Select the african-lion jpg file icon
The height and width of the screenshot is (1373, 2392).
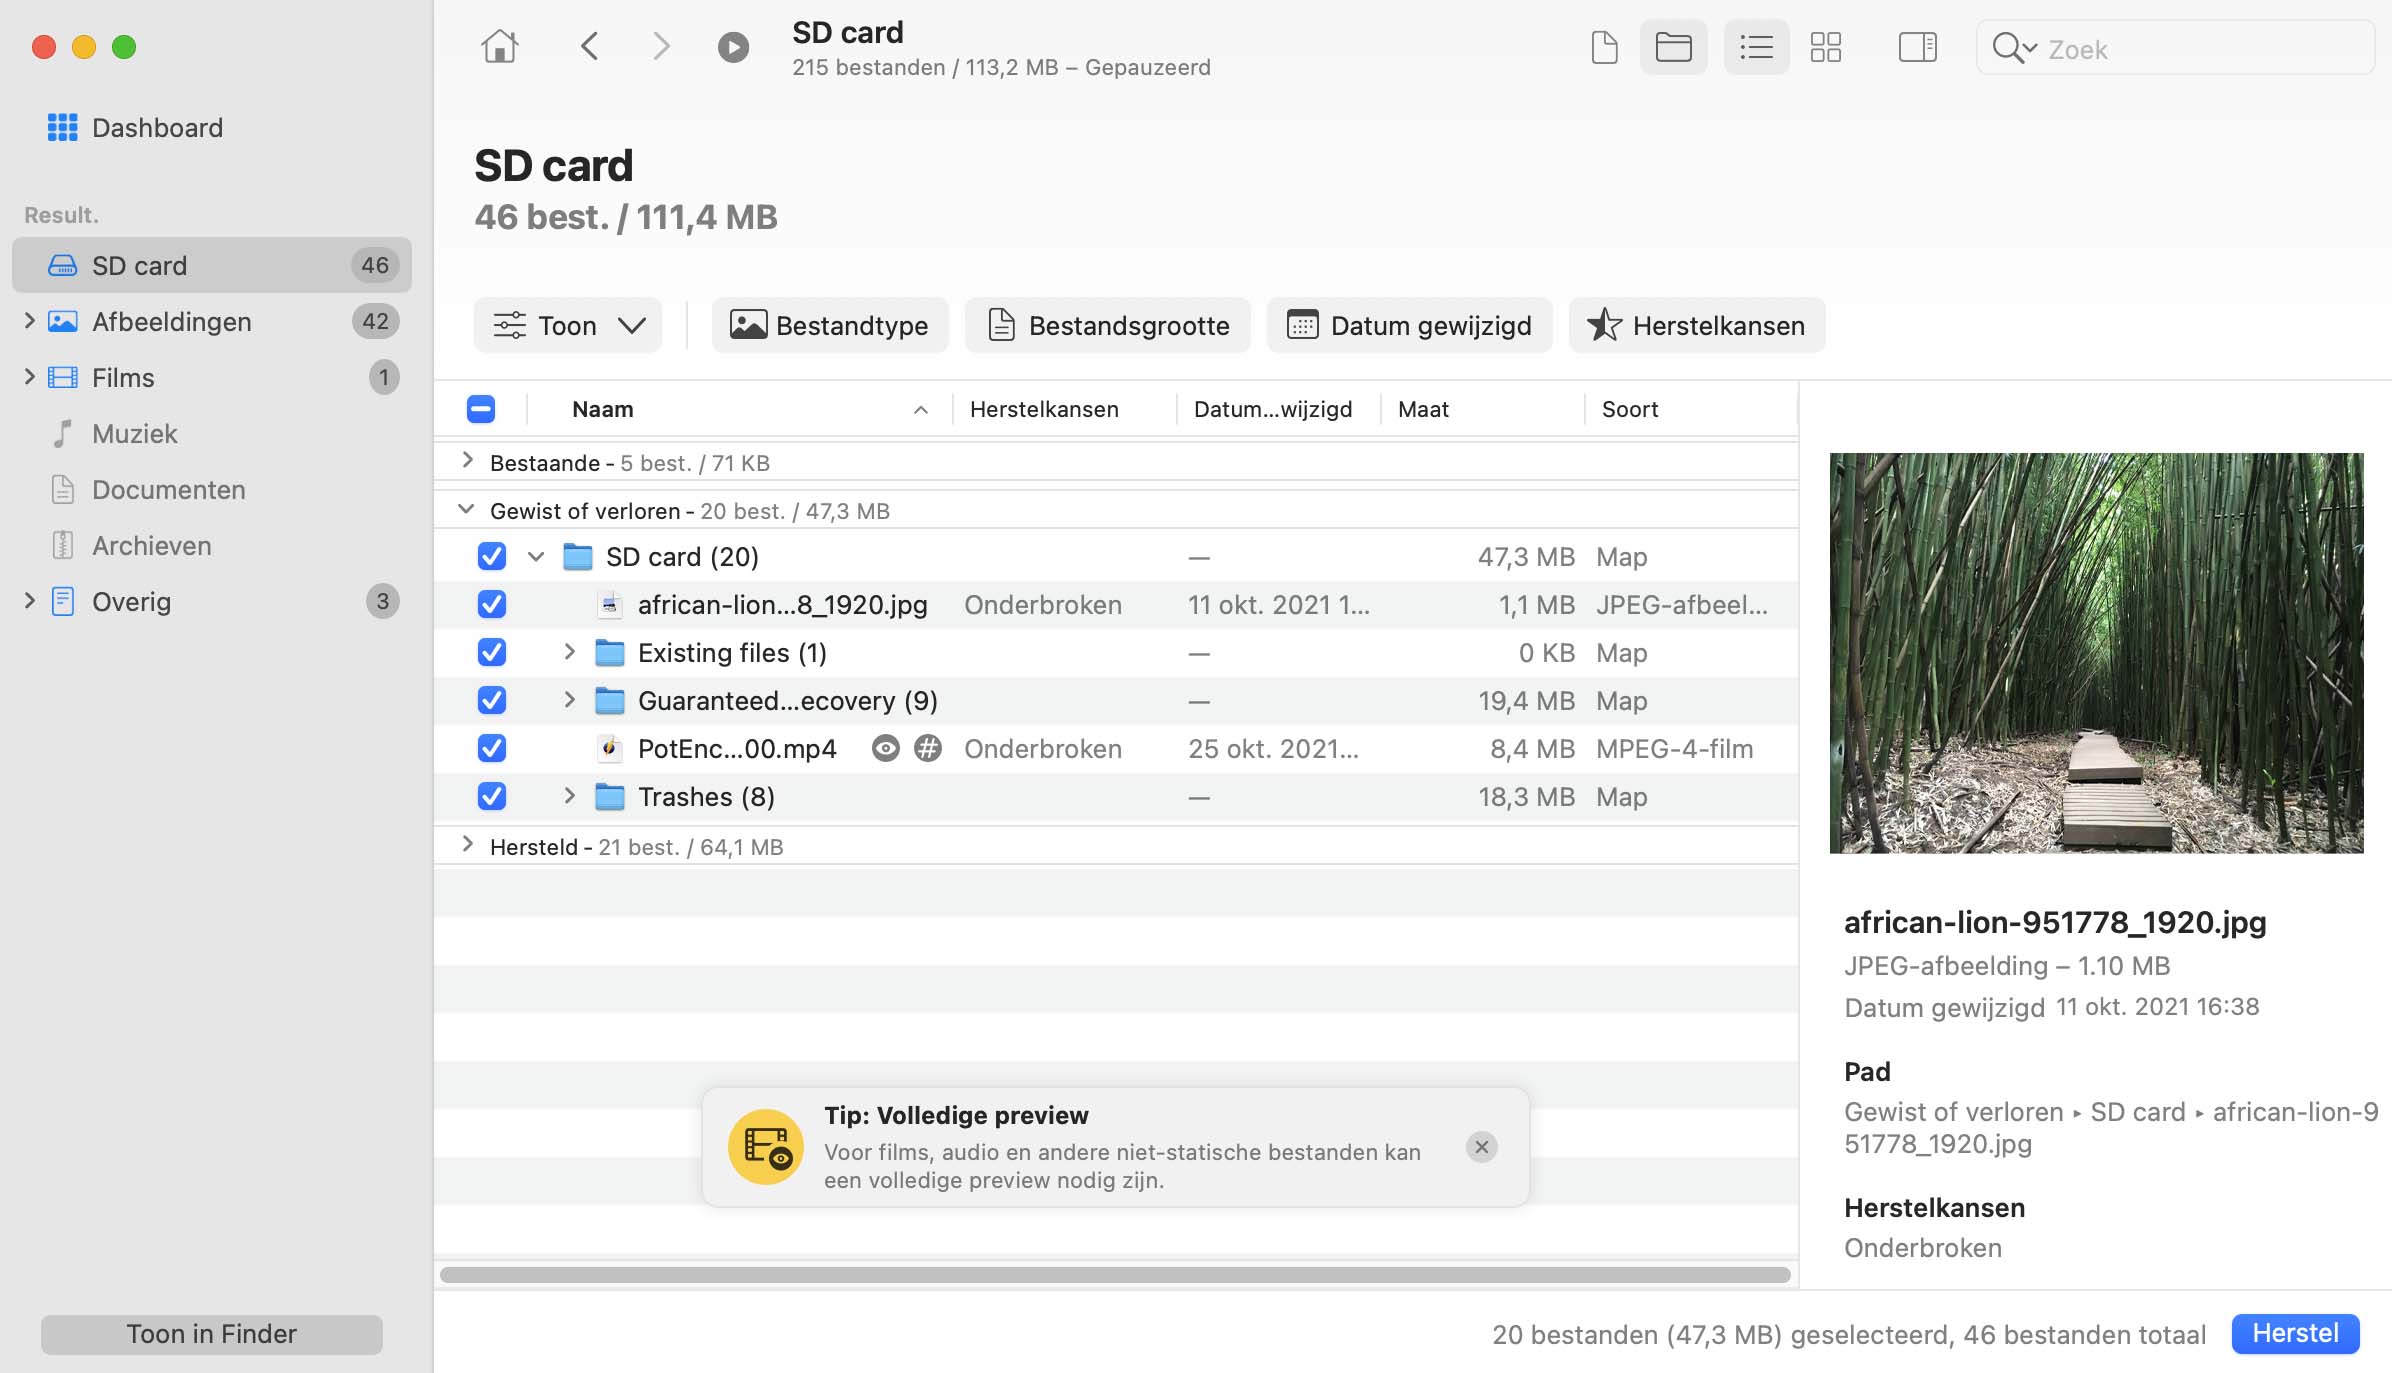click(x=609, y=604)
